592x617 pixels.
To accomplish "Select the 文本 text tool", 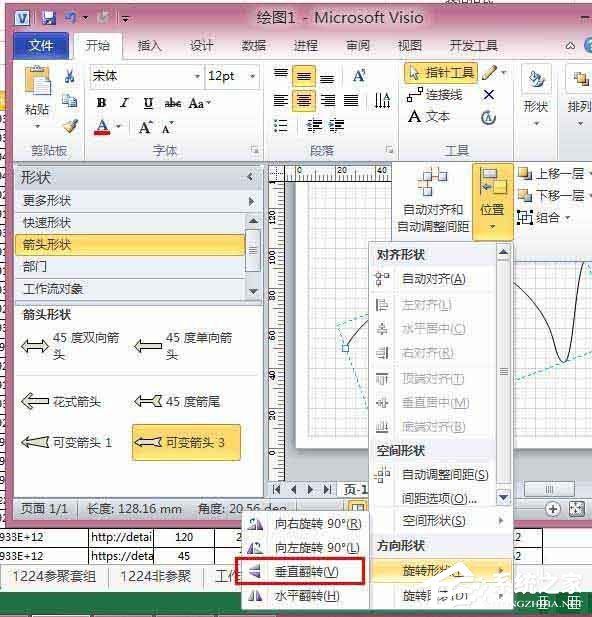I will pos(429,117).
